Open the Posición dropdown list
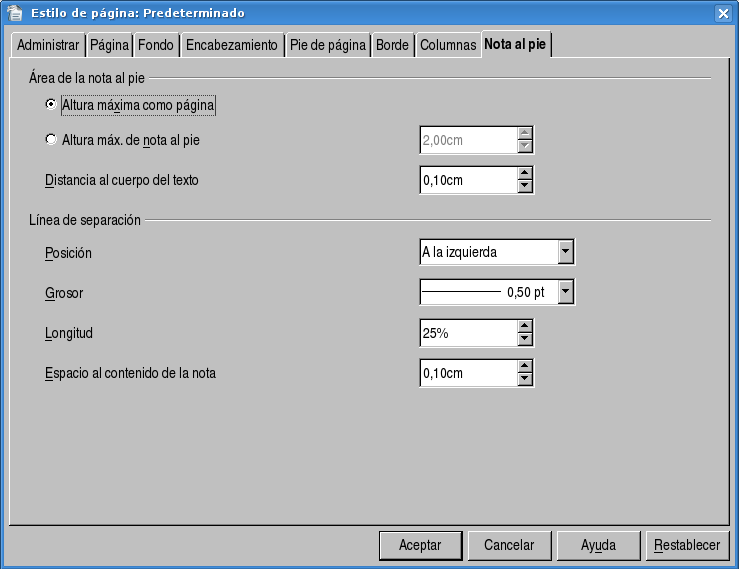The width and height of the screenshot is (739, 569). point(566,252)
